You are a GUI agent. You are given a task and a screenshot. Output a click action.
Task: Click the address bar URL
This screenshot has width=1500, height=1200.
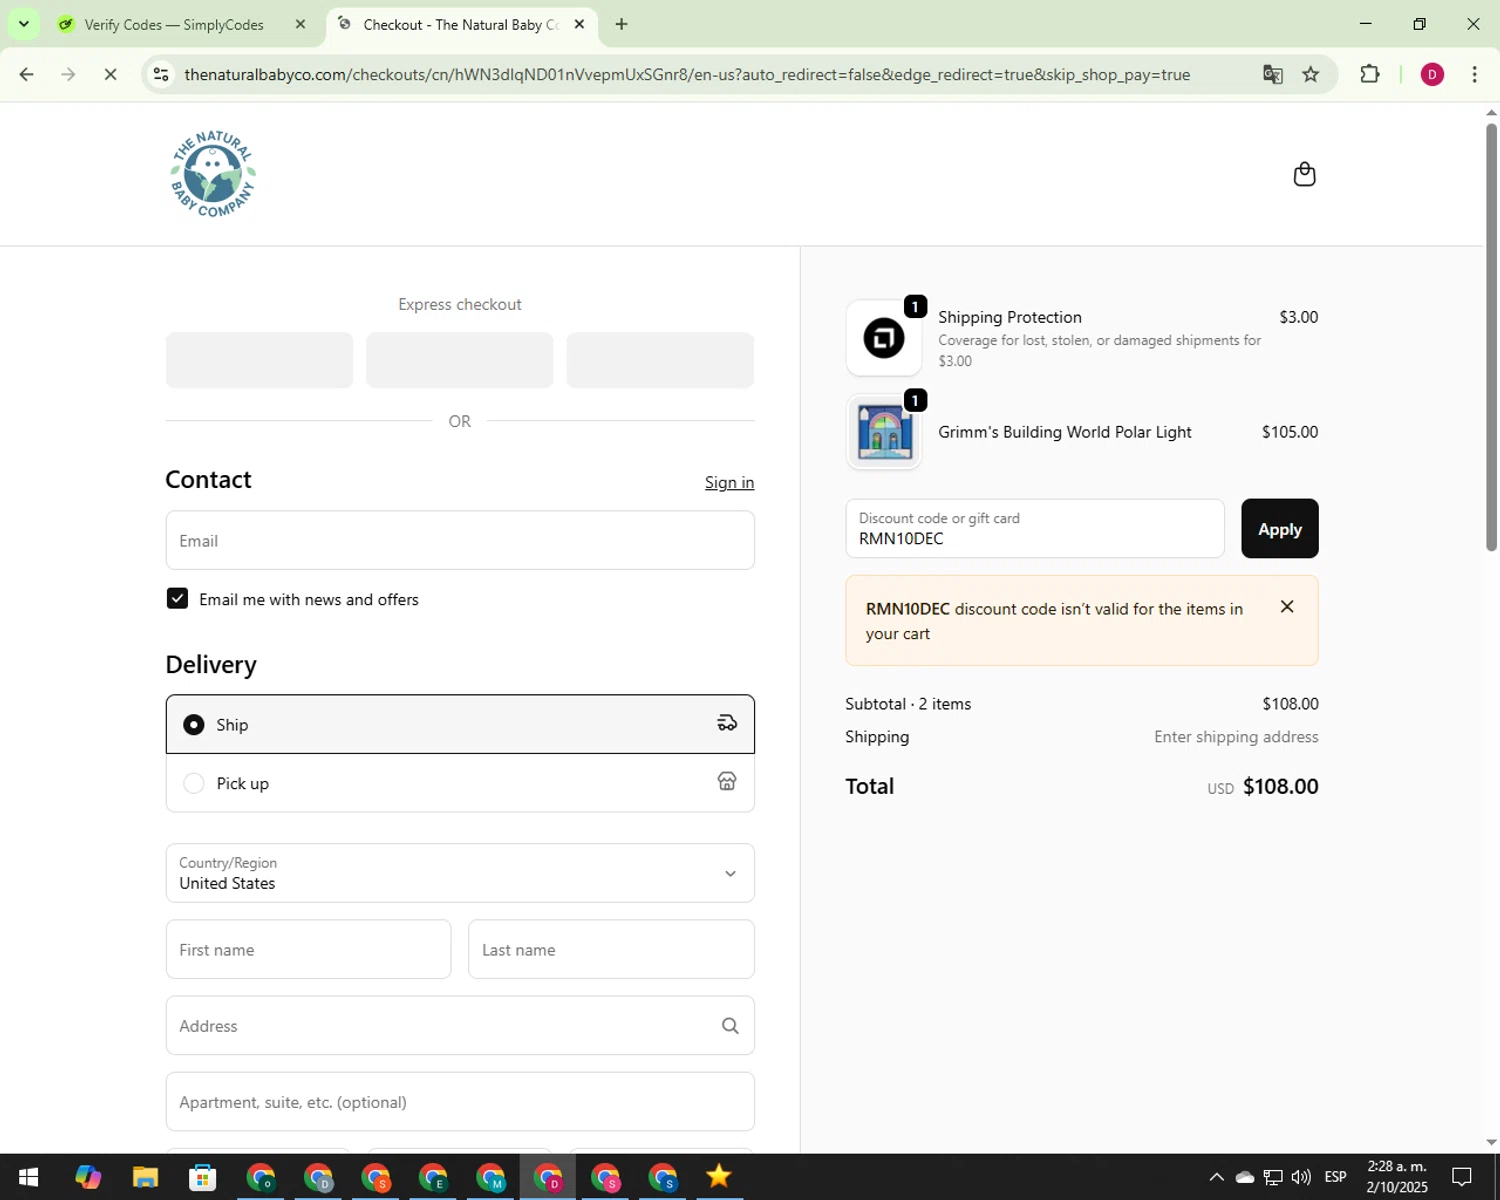[x=687, y=74]
